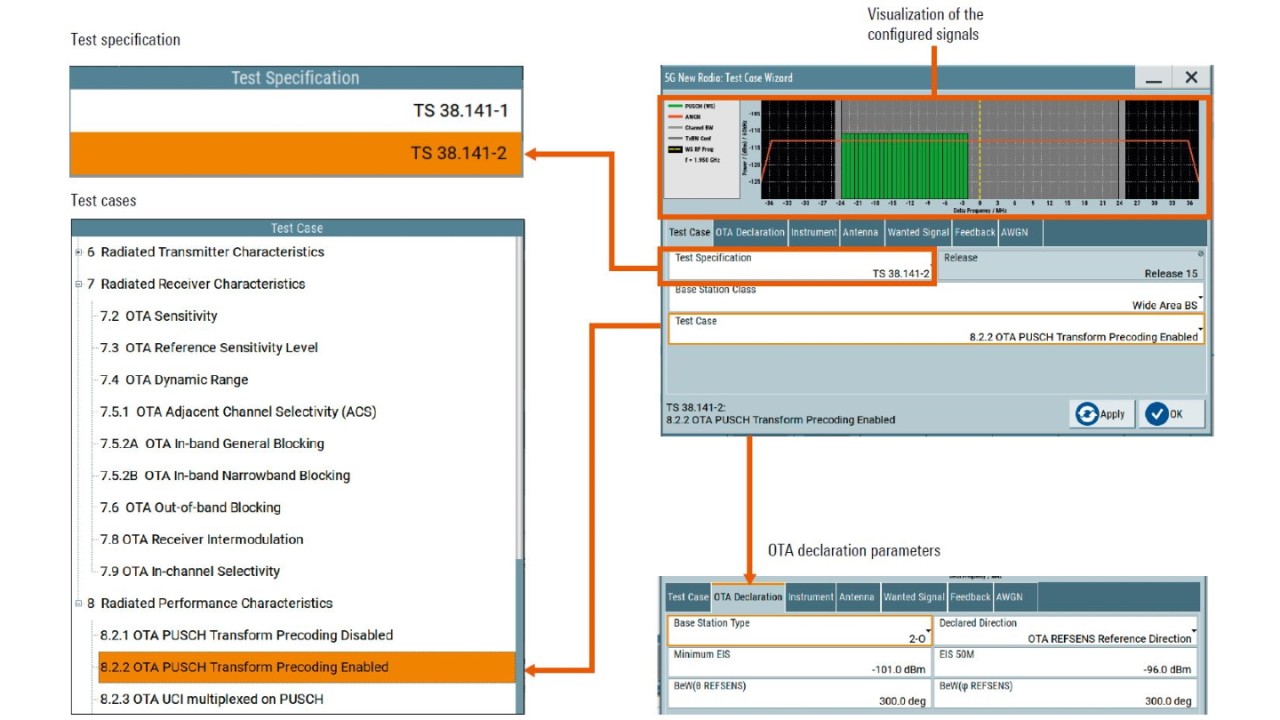Open the Feedback tab in wizard
Image resolution: width=1280 pixels, height=720 pixels.
[x=974, y=232]
